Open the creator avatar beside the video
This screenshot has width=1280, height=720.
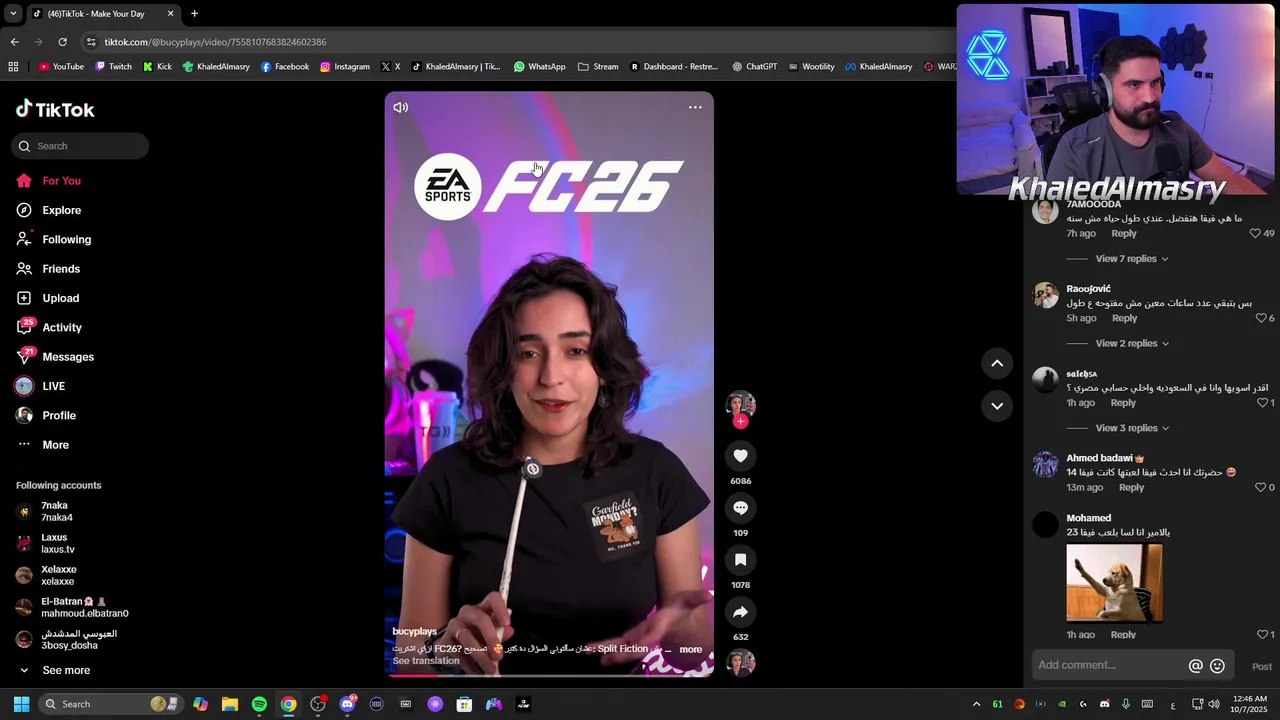click(x=740, y=404)
